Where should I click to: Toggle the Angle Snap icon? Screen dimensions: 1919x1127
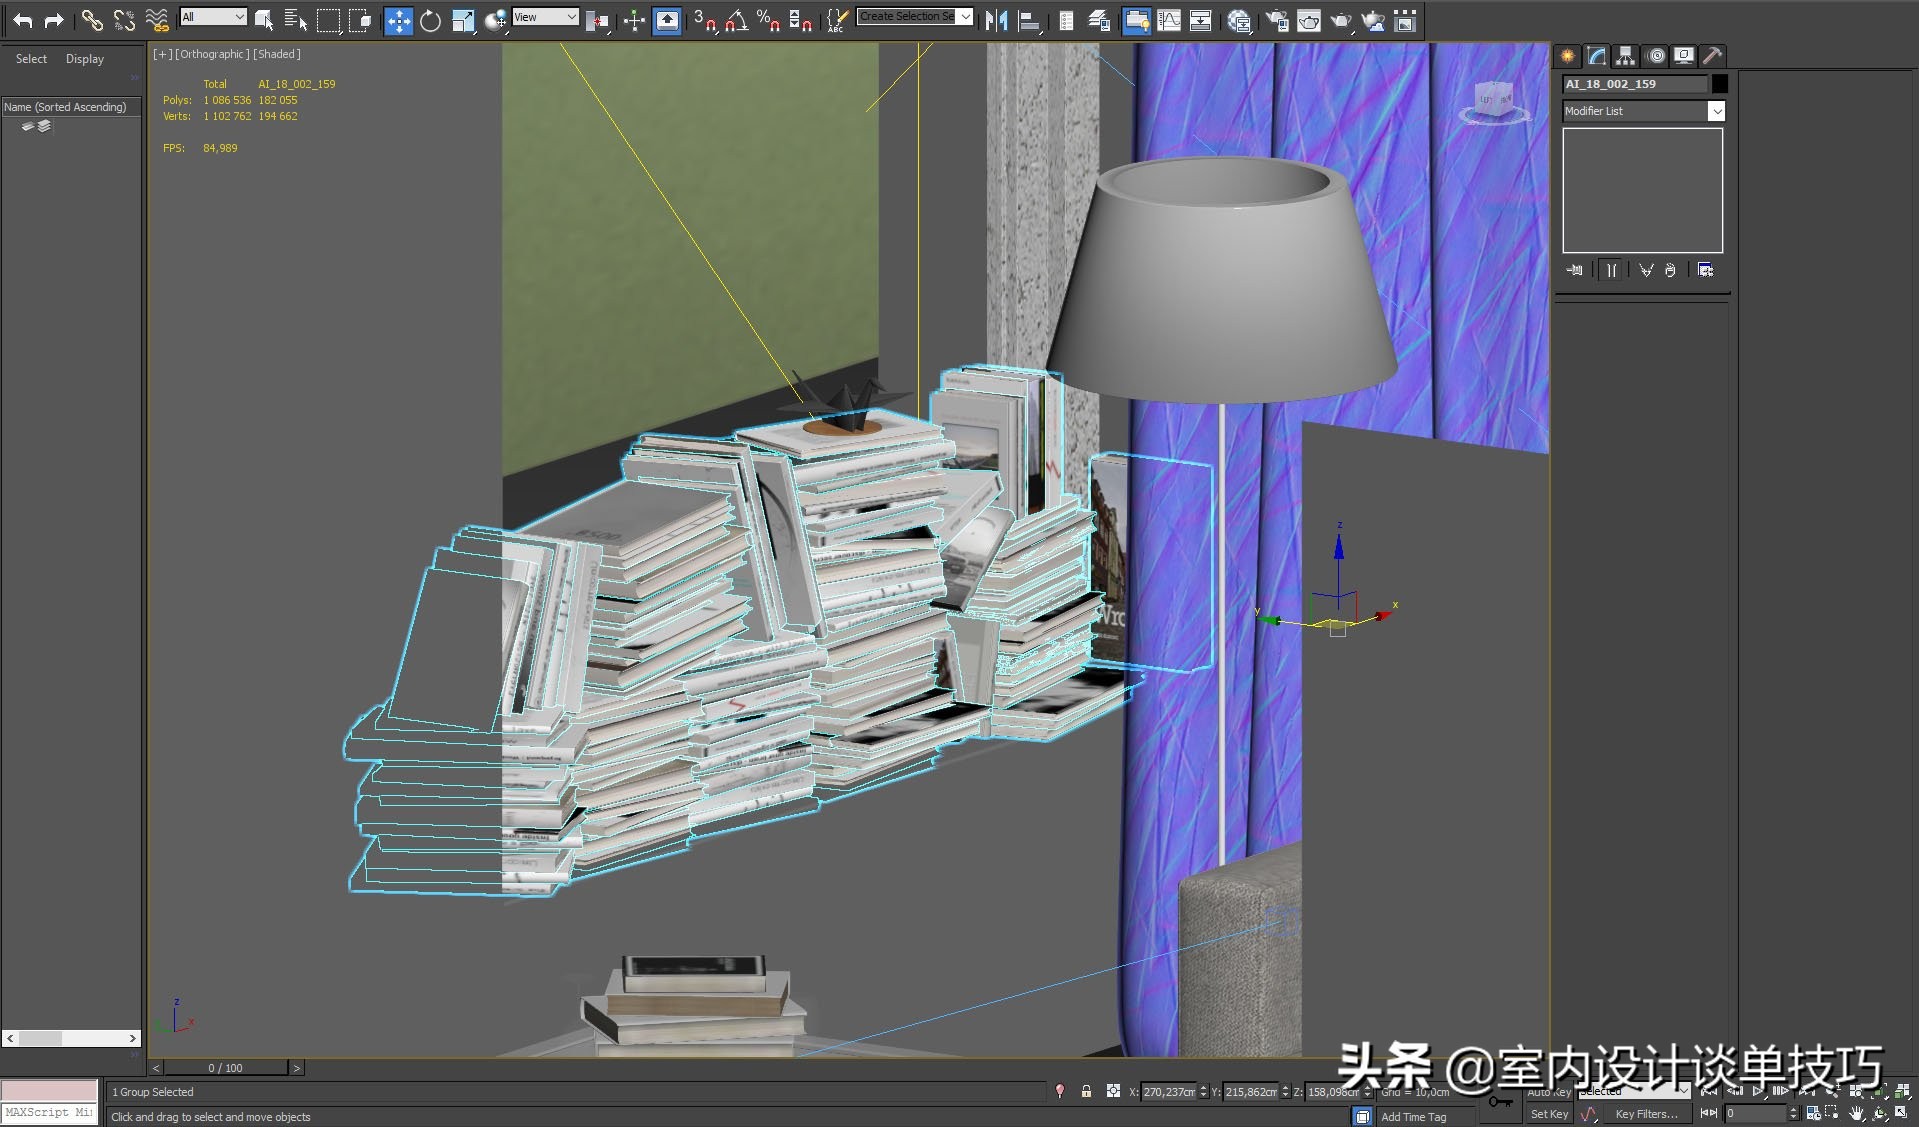point(736,21)
